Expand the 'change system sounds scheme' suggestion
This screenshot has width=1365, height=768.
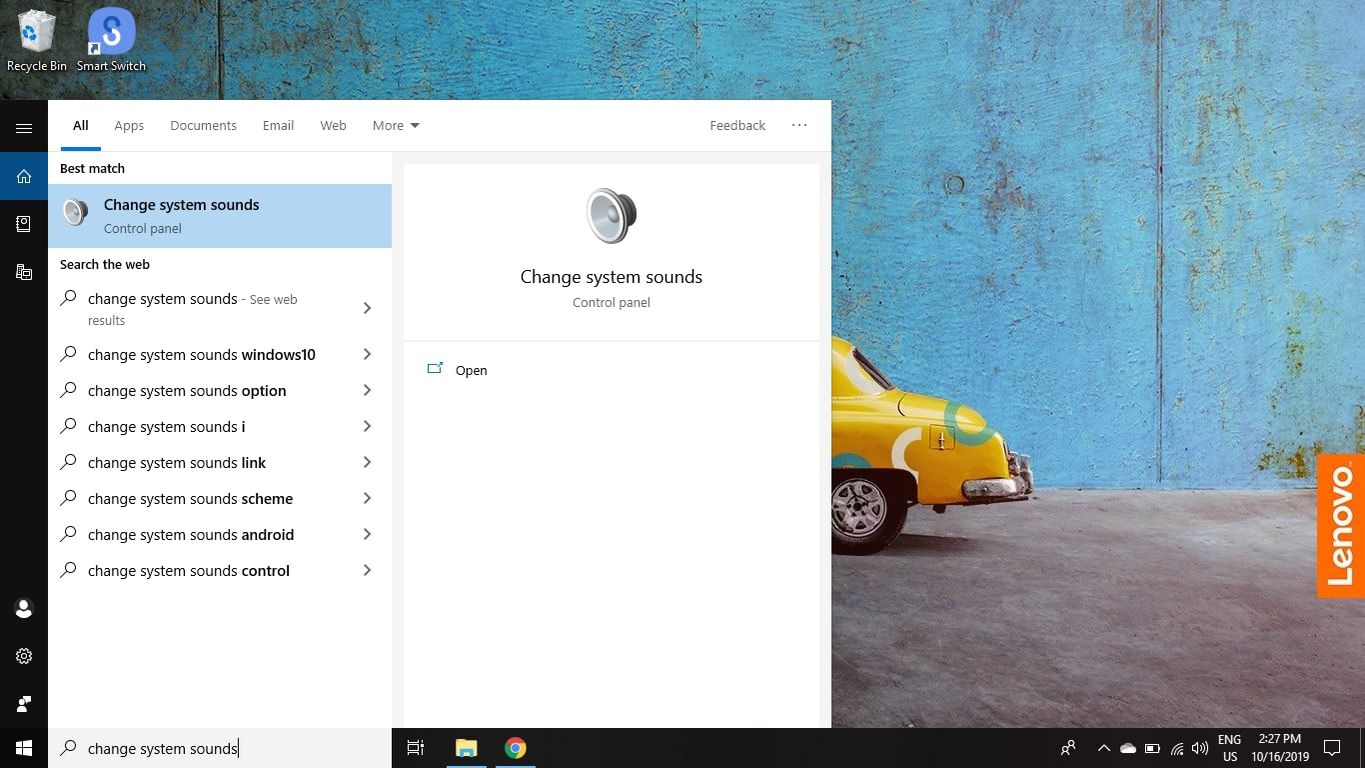click(x=367, y=498)
